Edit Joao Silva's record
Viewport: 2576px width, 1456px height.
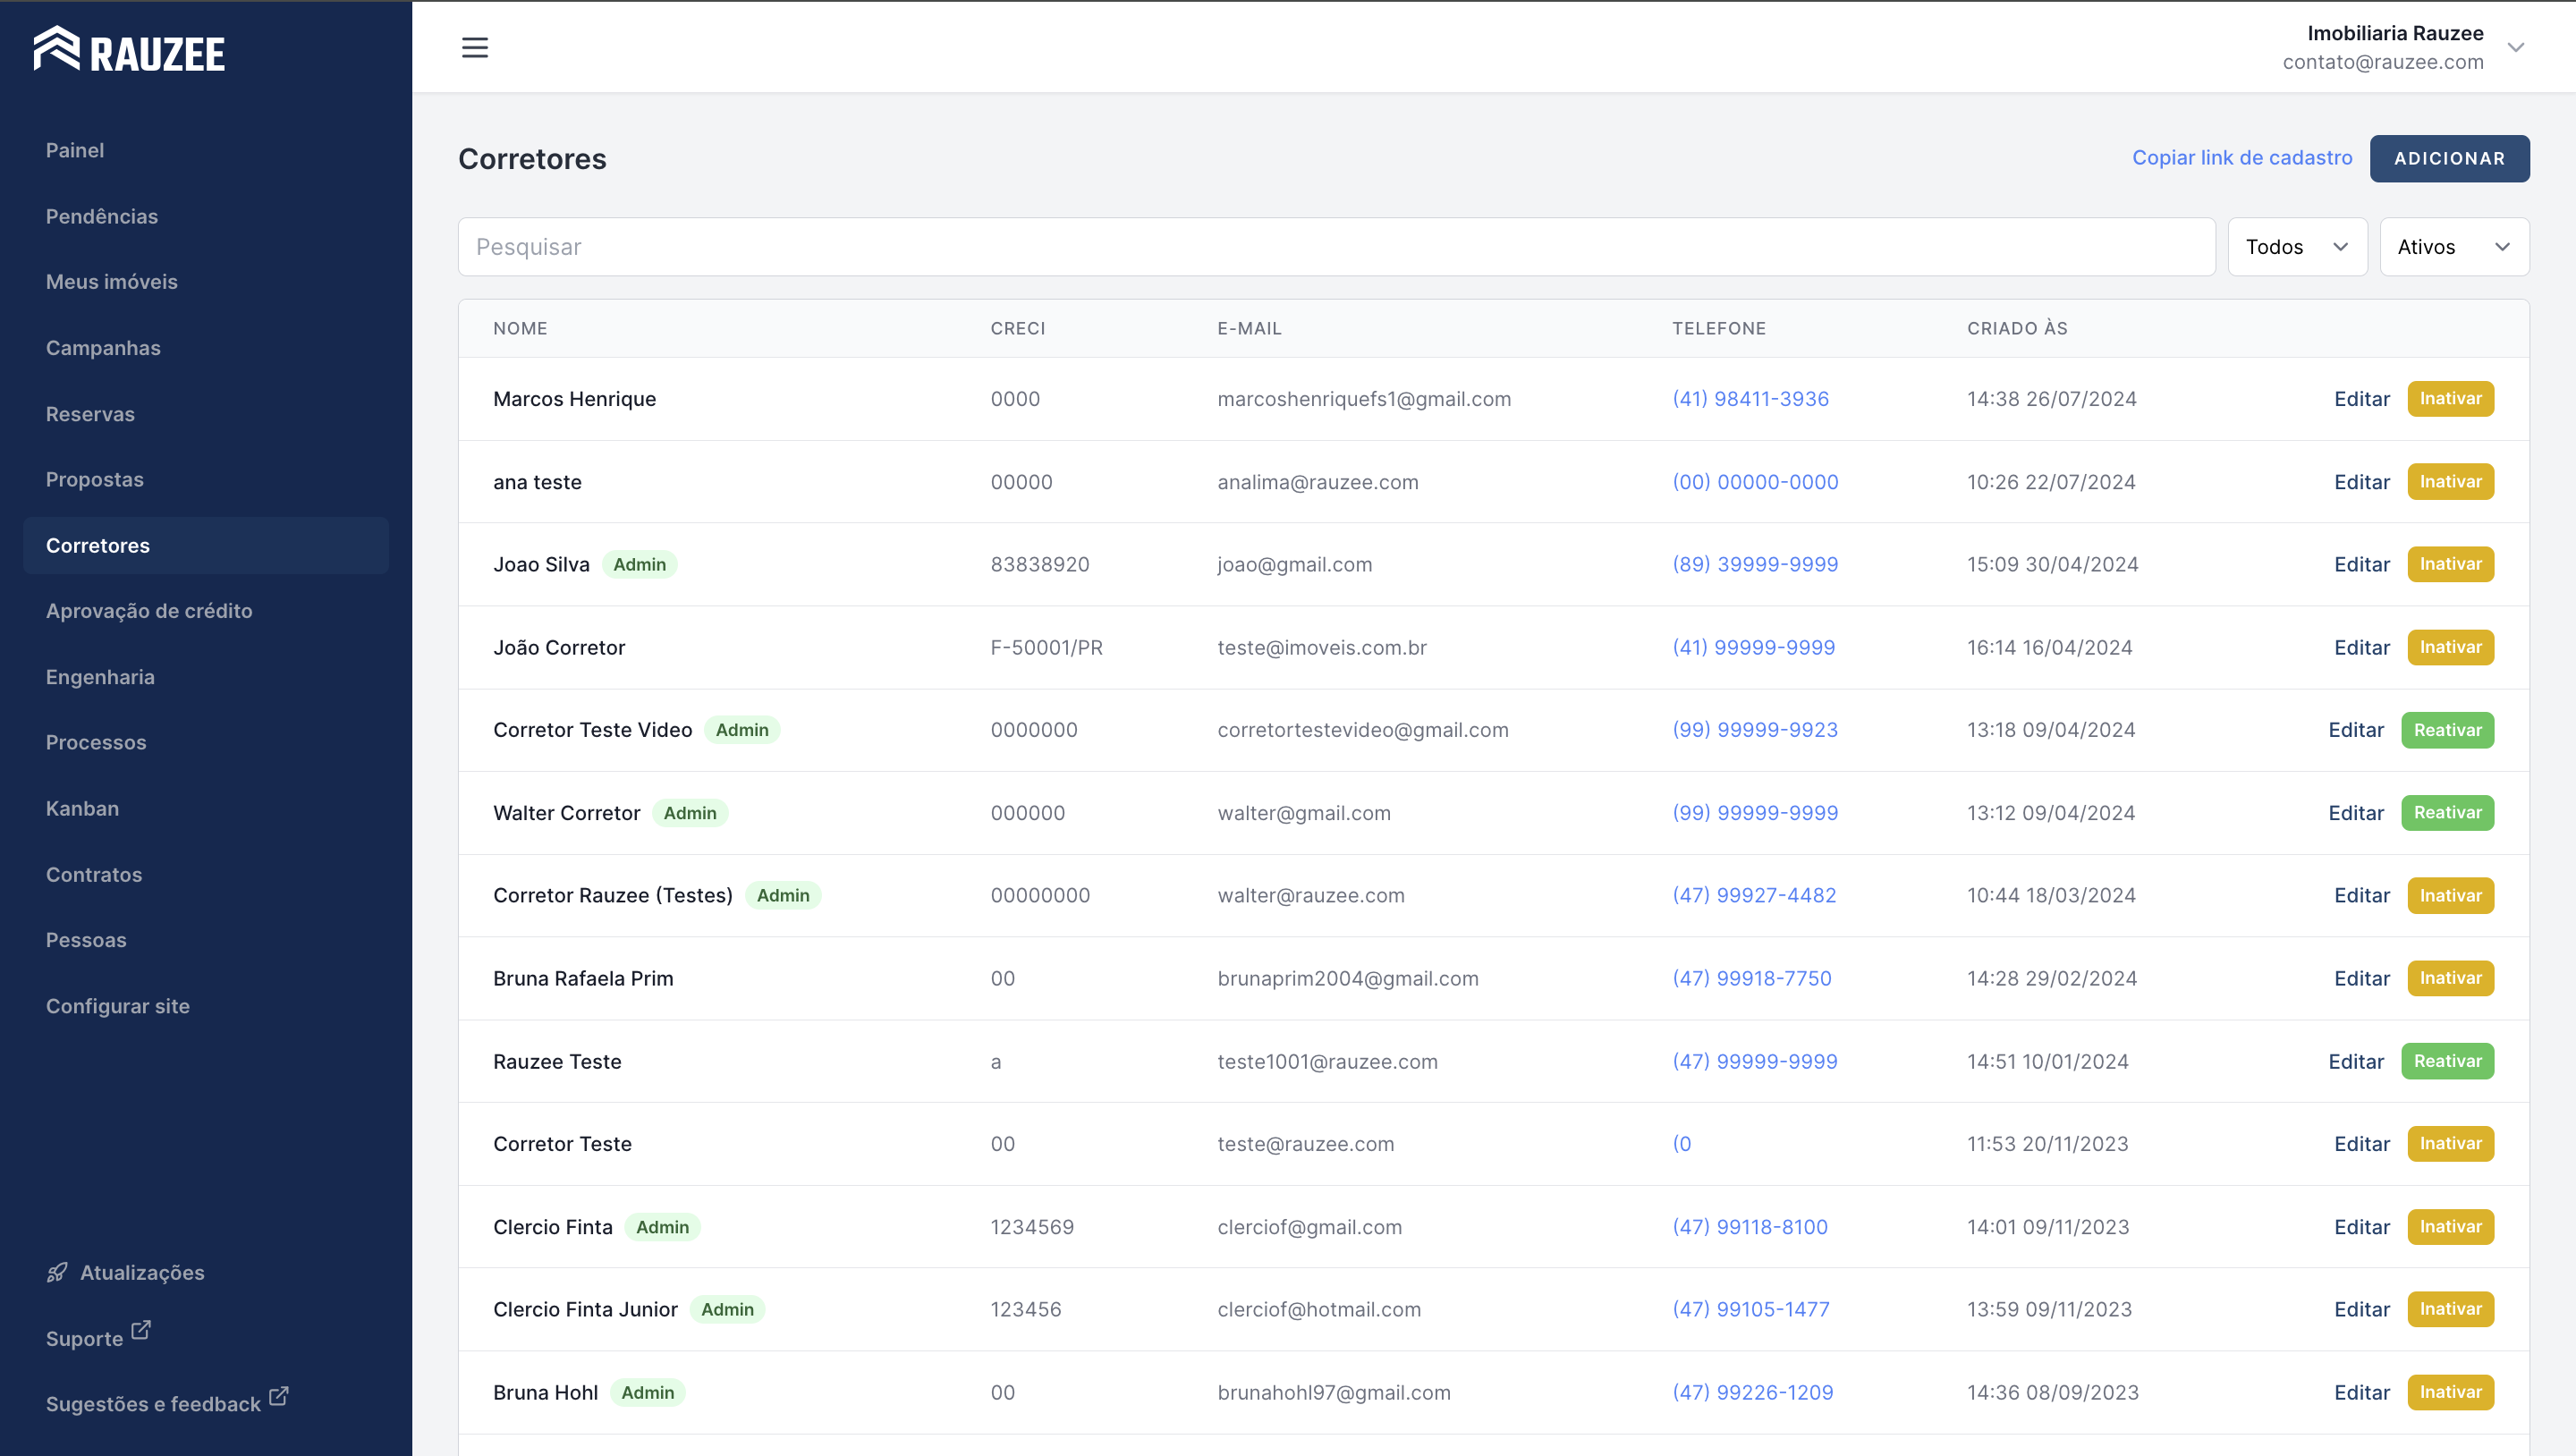pyautogui.click(x=2361, y=564)
